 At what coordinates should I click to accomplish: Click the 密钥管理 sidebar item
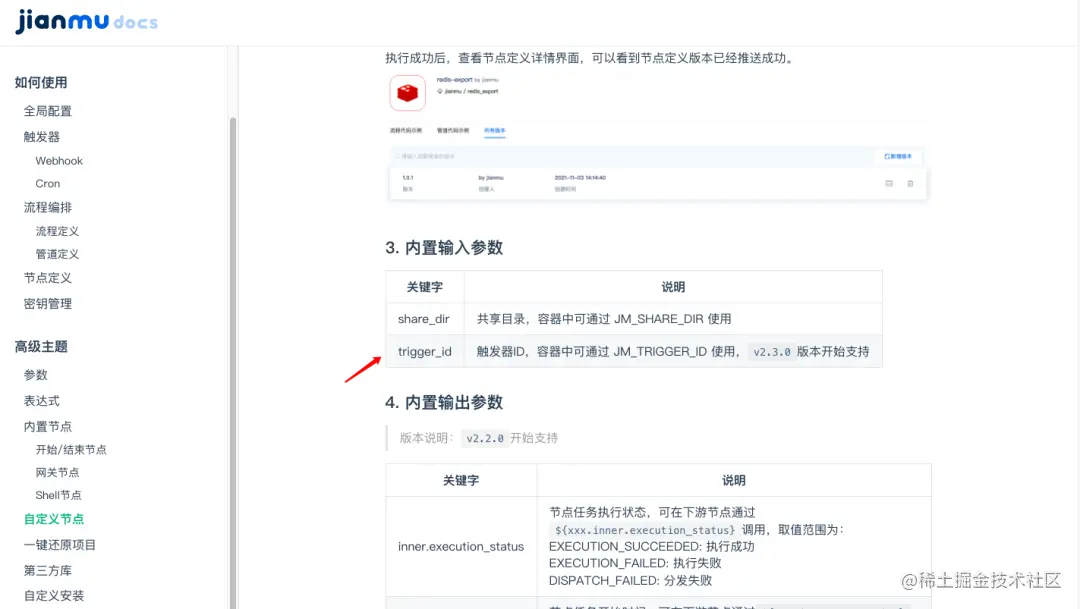[53, 303]
